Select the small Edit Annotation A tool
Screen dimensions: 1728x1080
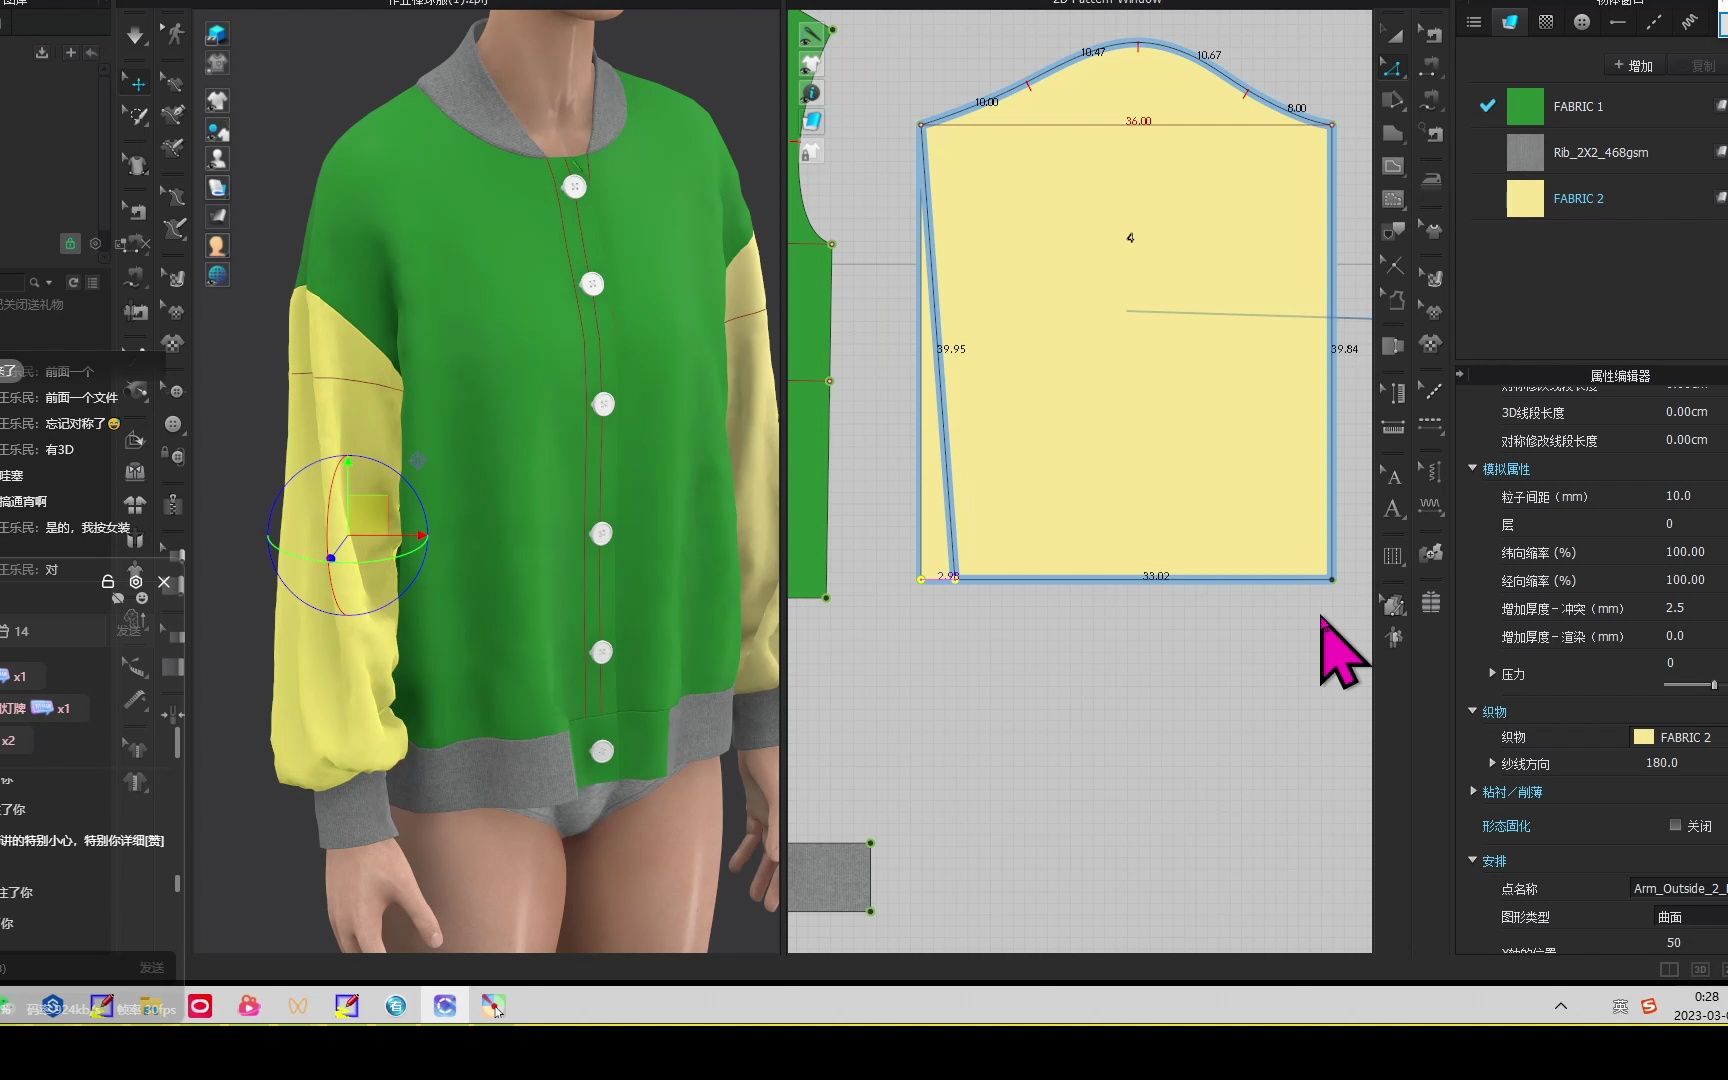[1392, 475]
